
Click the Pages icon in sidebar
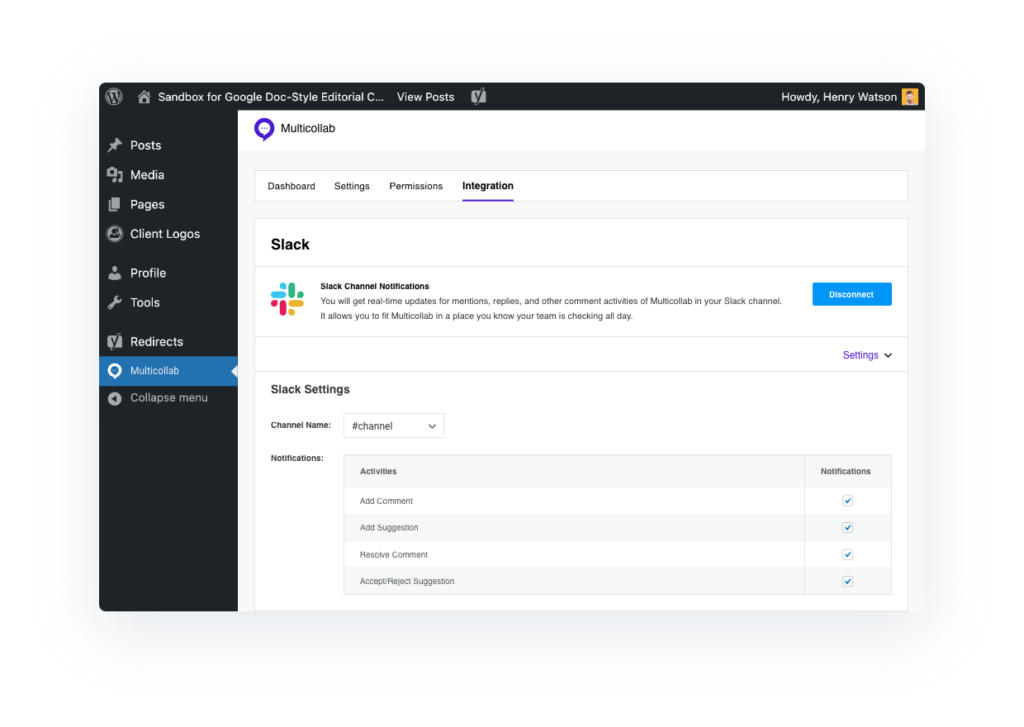115,204
